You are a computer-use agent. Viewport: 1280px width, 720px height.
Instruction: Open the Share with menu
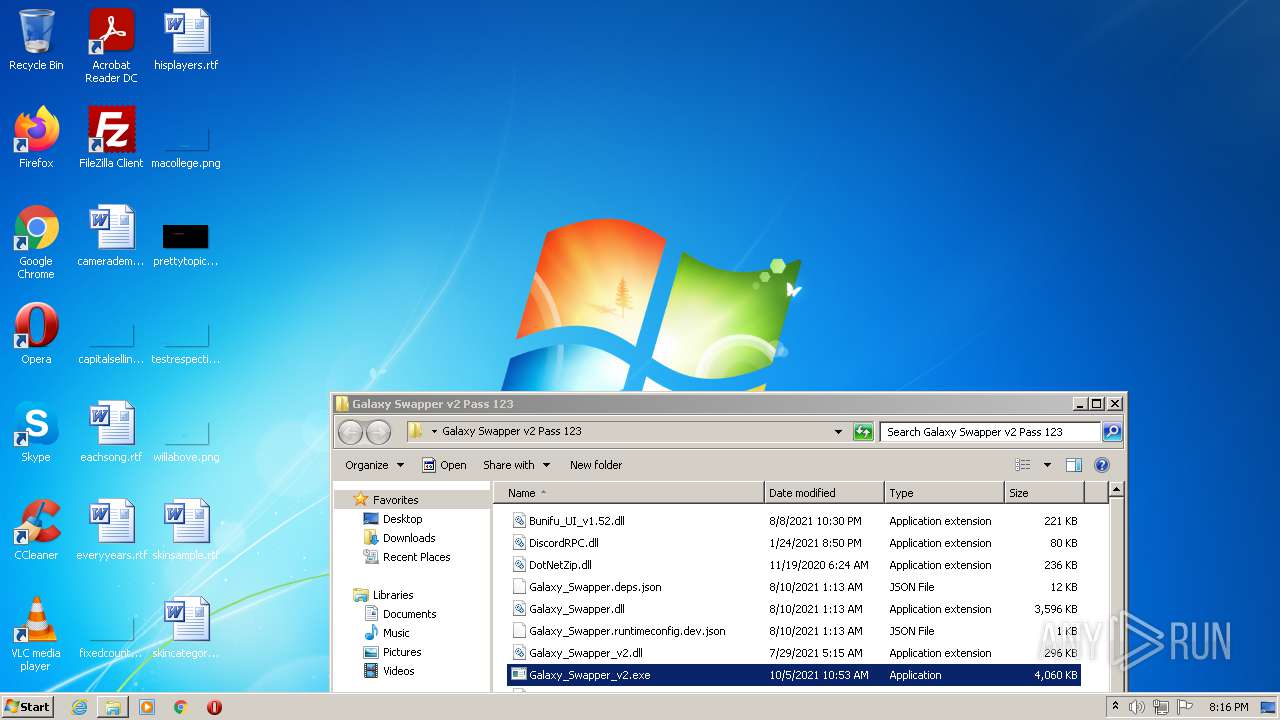(516, 465)
